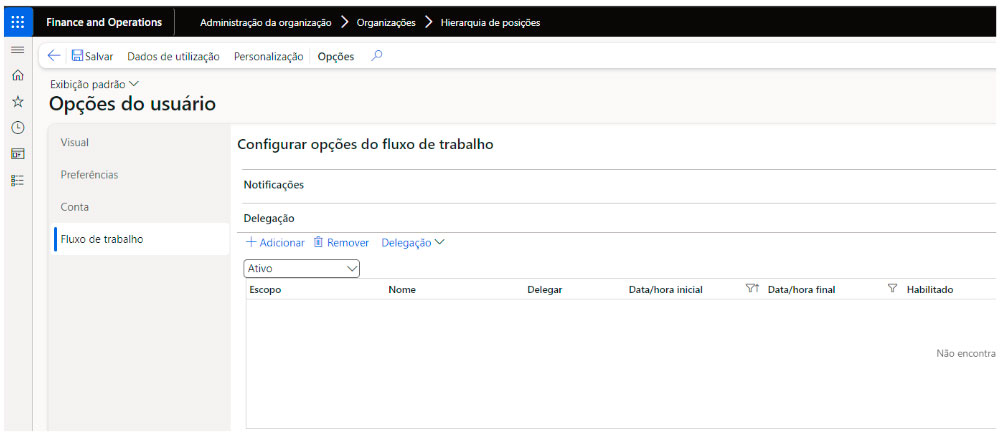1004x434 pixels.
Task: Filter the Data/hora final column
Action: coord(892,289)
